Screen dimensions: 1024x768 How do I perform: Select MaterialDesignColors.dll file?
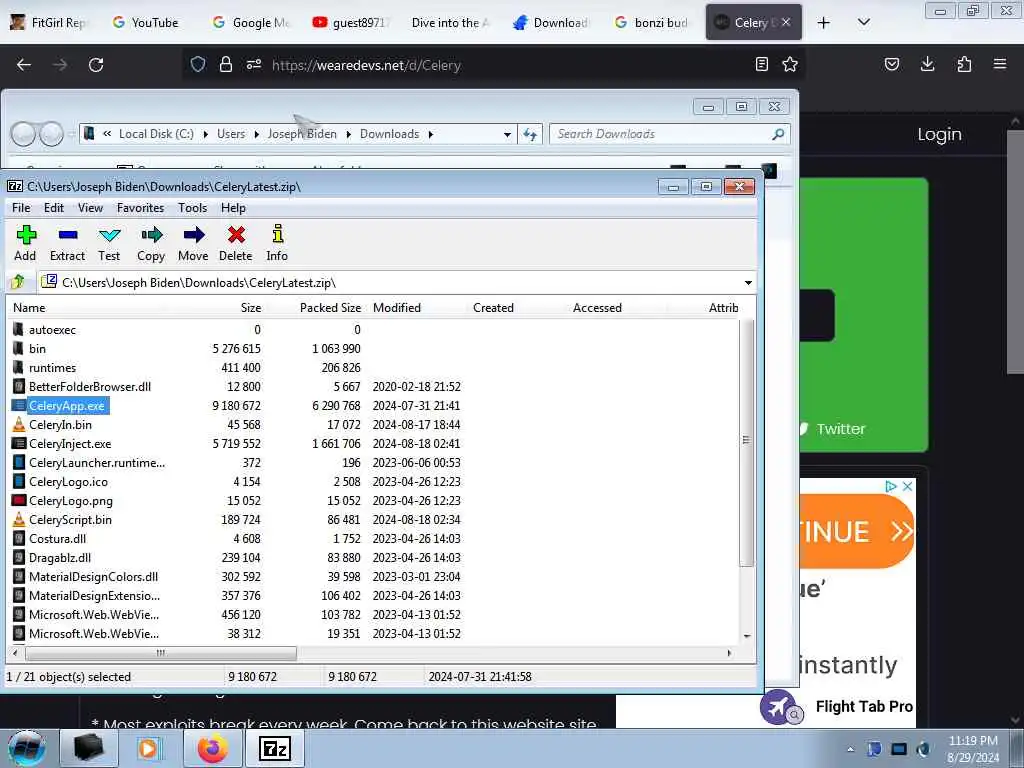pos(93,577)
